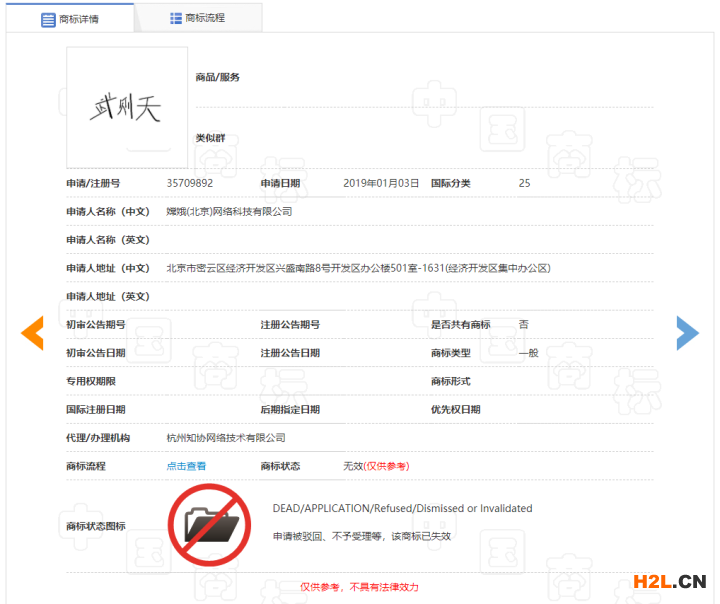Image resolution: width=720 pixels, height=604 pixels.
Task: Open the 武则天 trademark image
Action: (x=126, y=107)
